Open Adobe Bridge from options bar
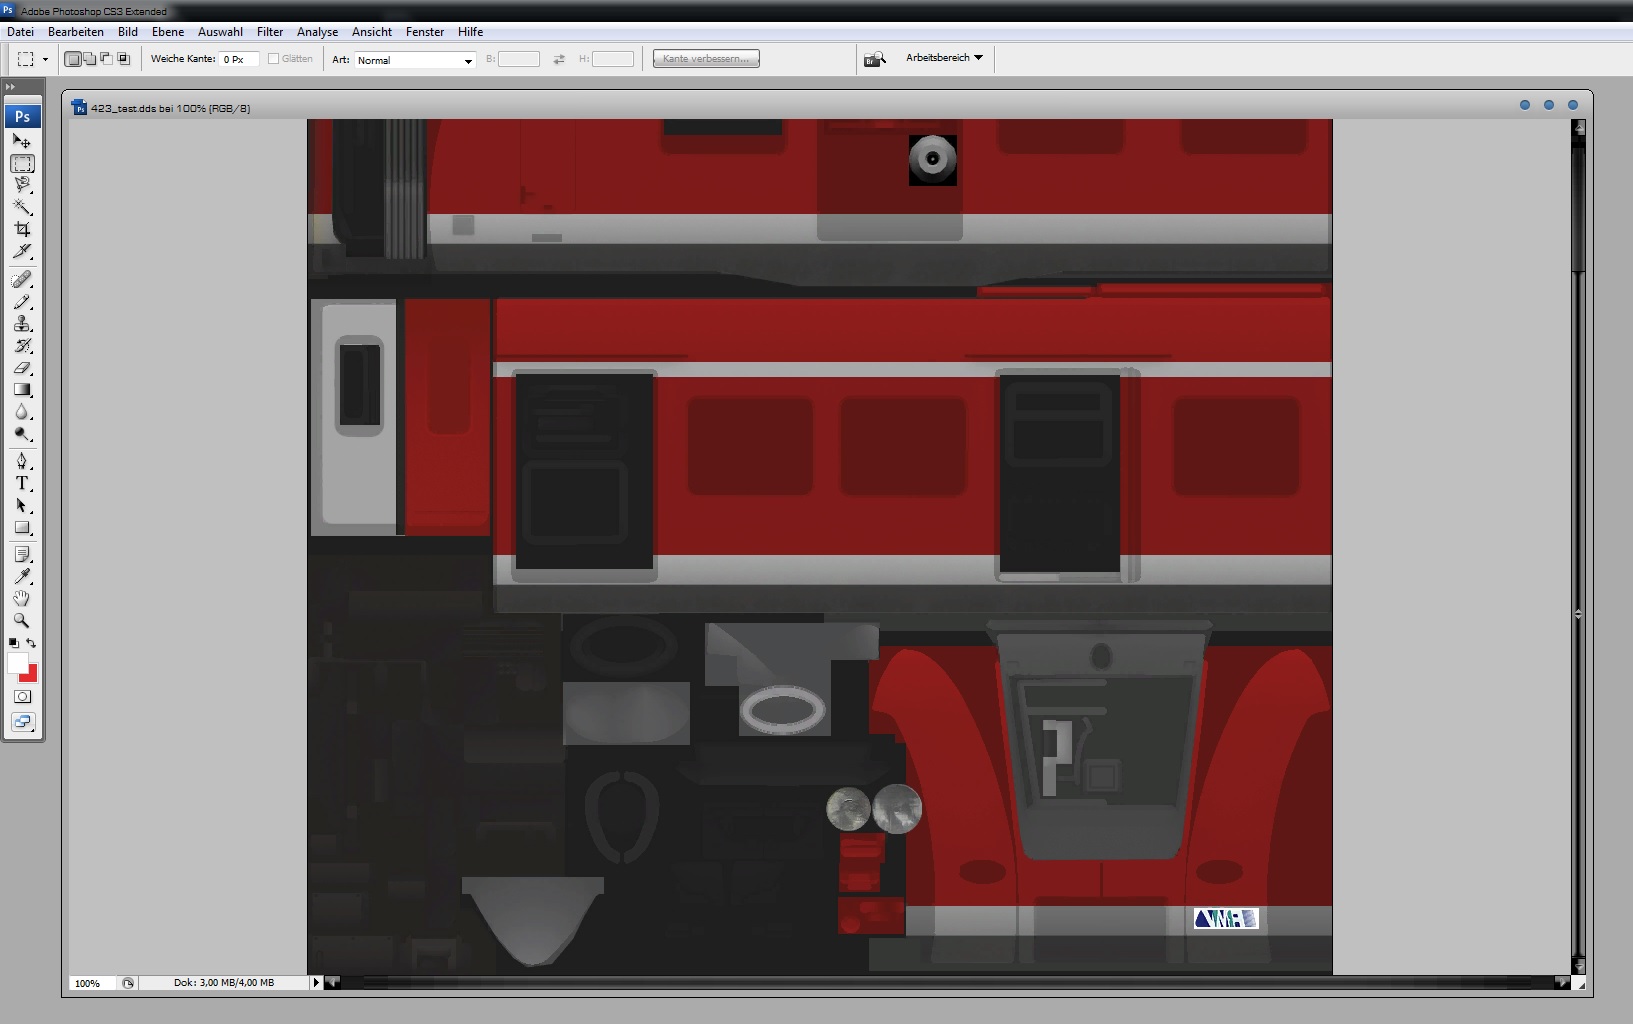The height and width of the screenshot is (1024, 1633). pos(875,59)
